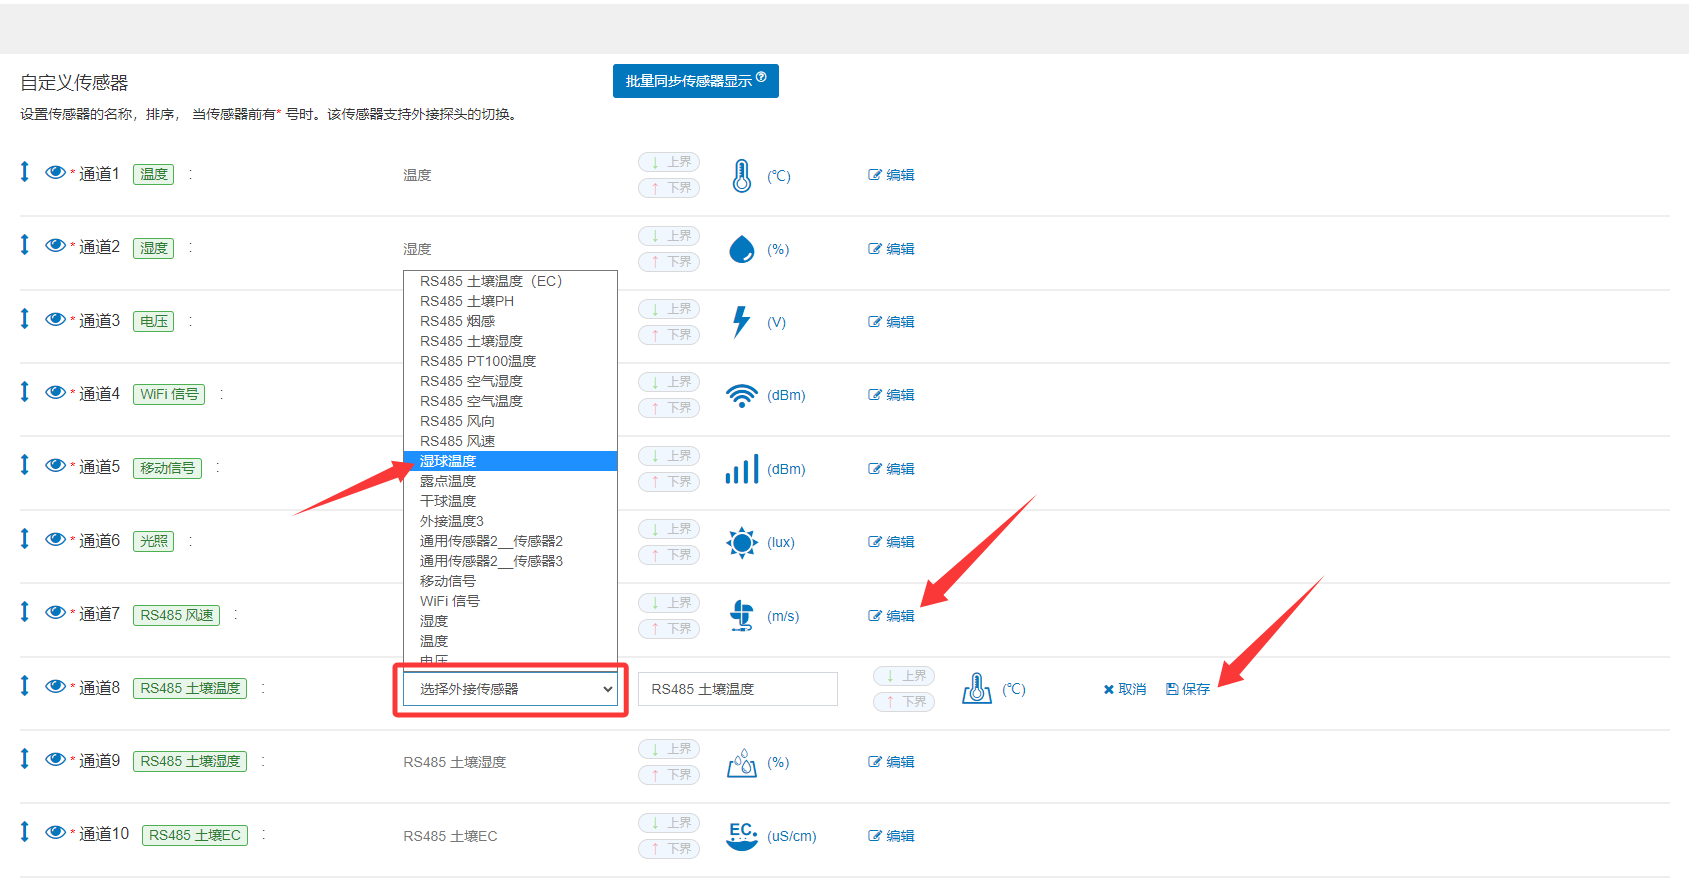Image resolution: width=1689 pixels, height=880 pixels.
Task: Toggle visibility eye for 通道8
Action: click(x=55, y=686)
